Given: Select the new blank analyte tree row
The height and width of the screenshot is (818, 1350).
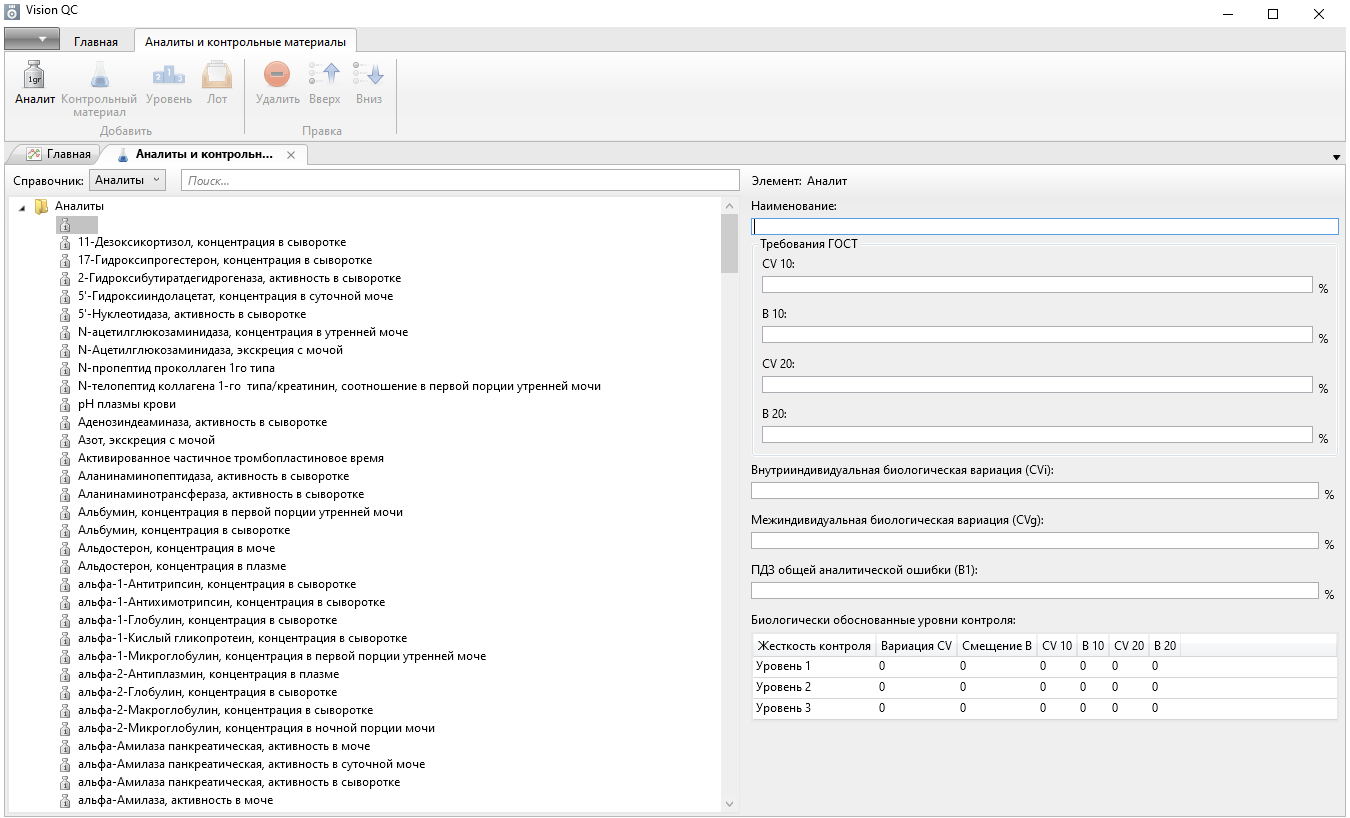Looking at the screenshot, I should tap(77, 224).
